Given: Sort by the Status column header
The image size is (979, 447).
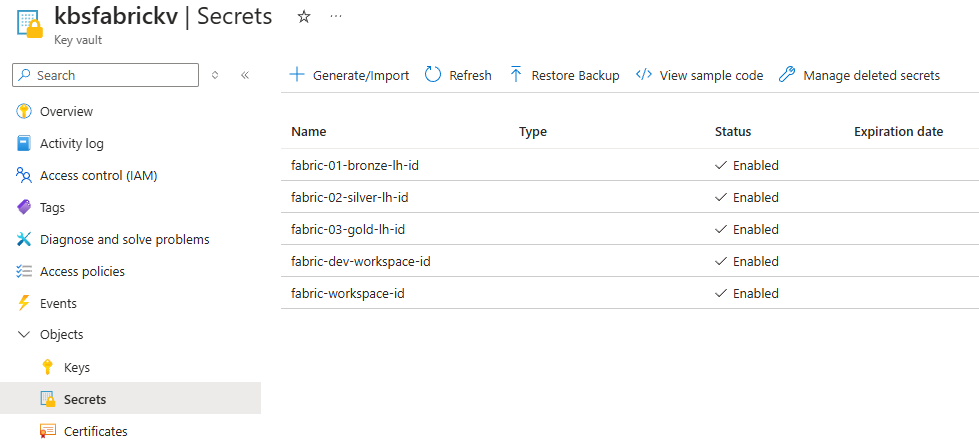Looking at the screenshot, I should tap(733, 132).
